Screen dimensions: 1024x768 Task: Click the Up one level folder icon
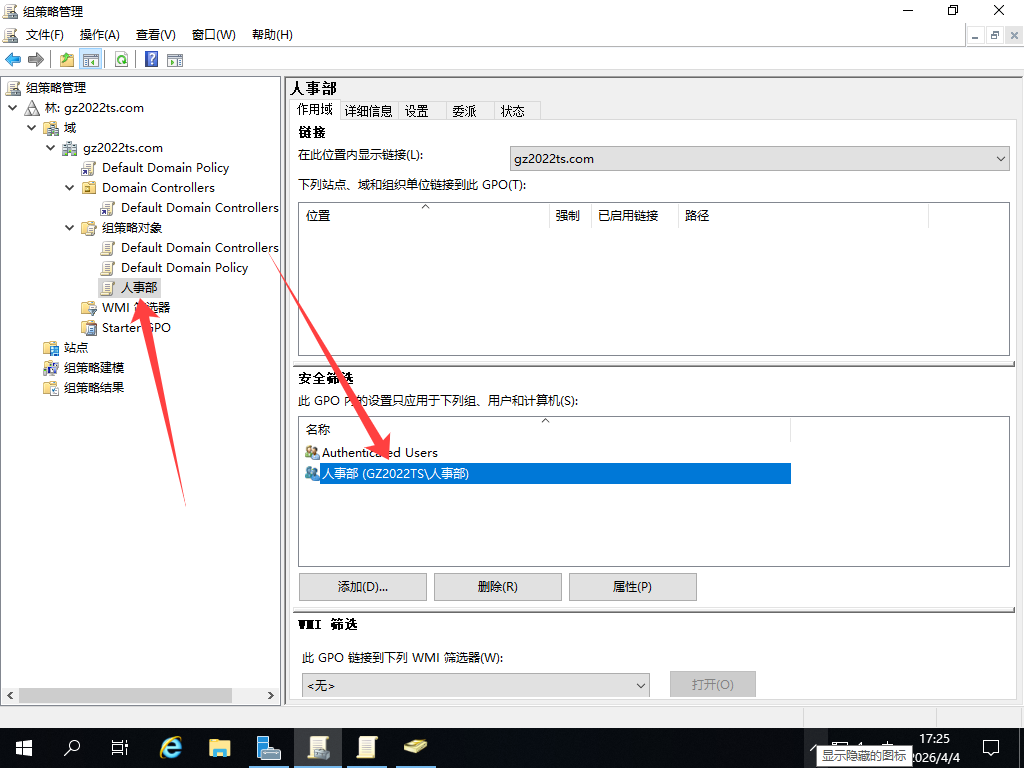coord(67,59)
